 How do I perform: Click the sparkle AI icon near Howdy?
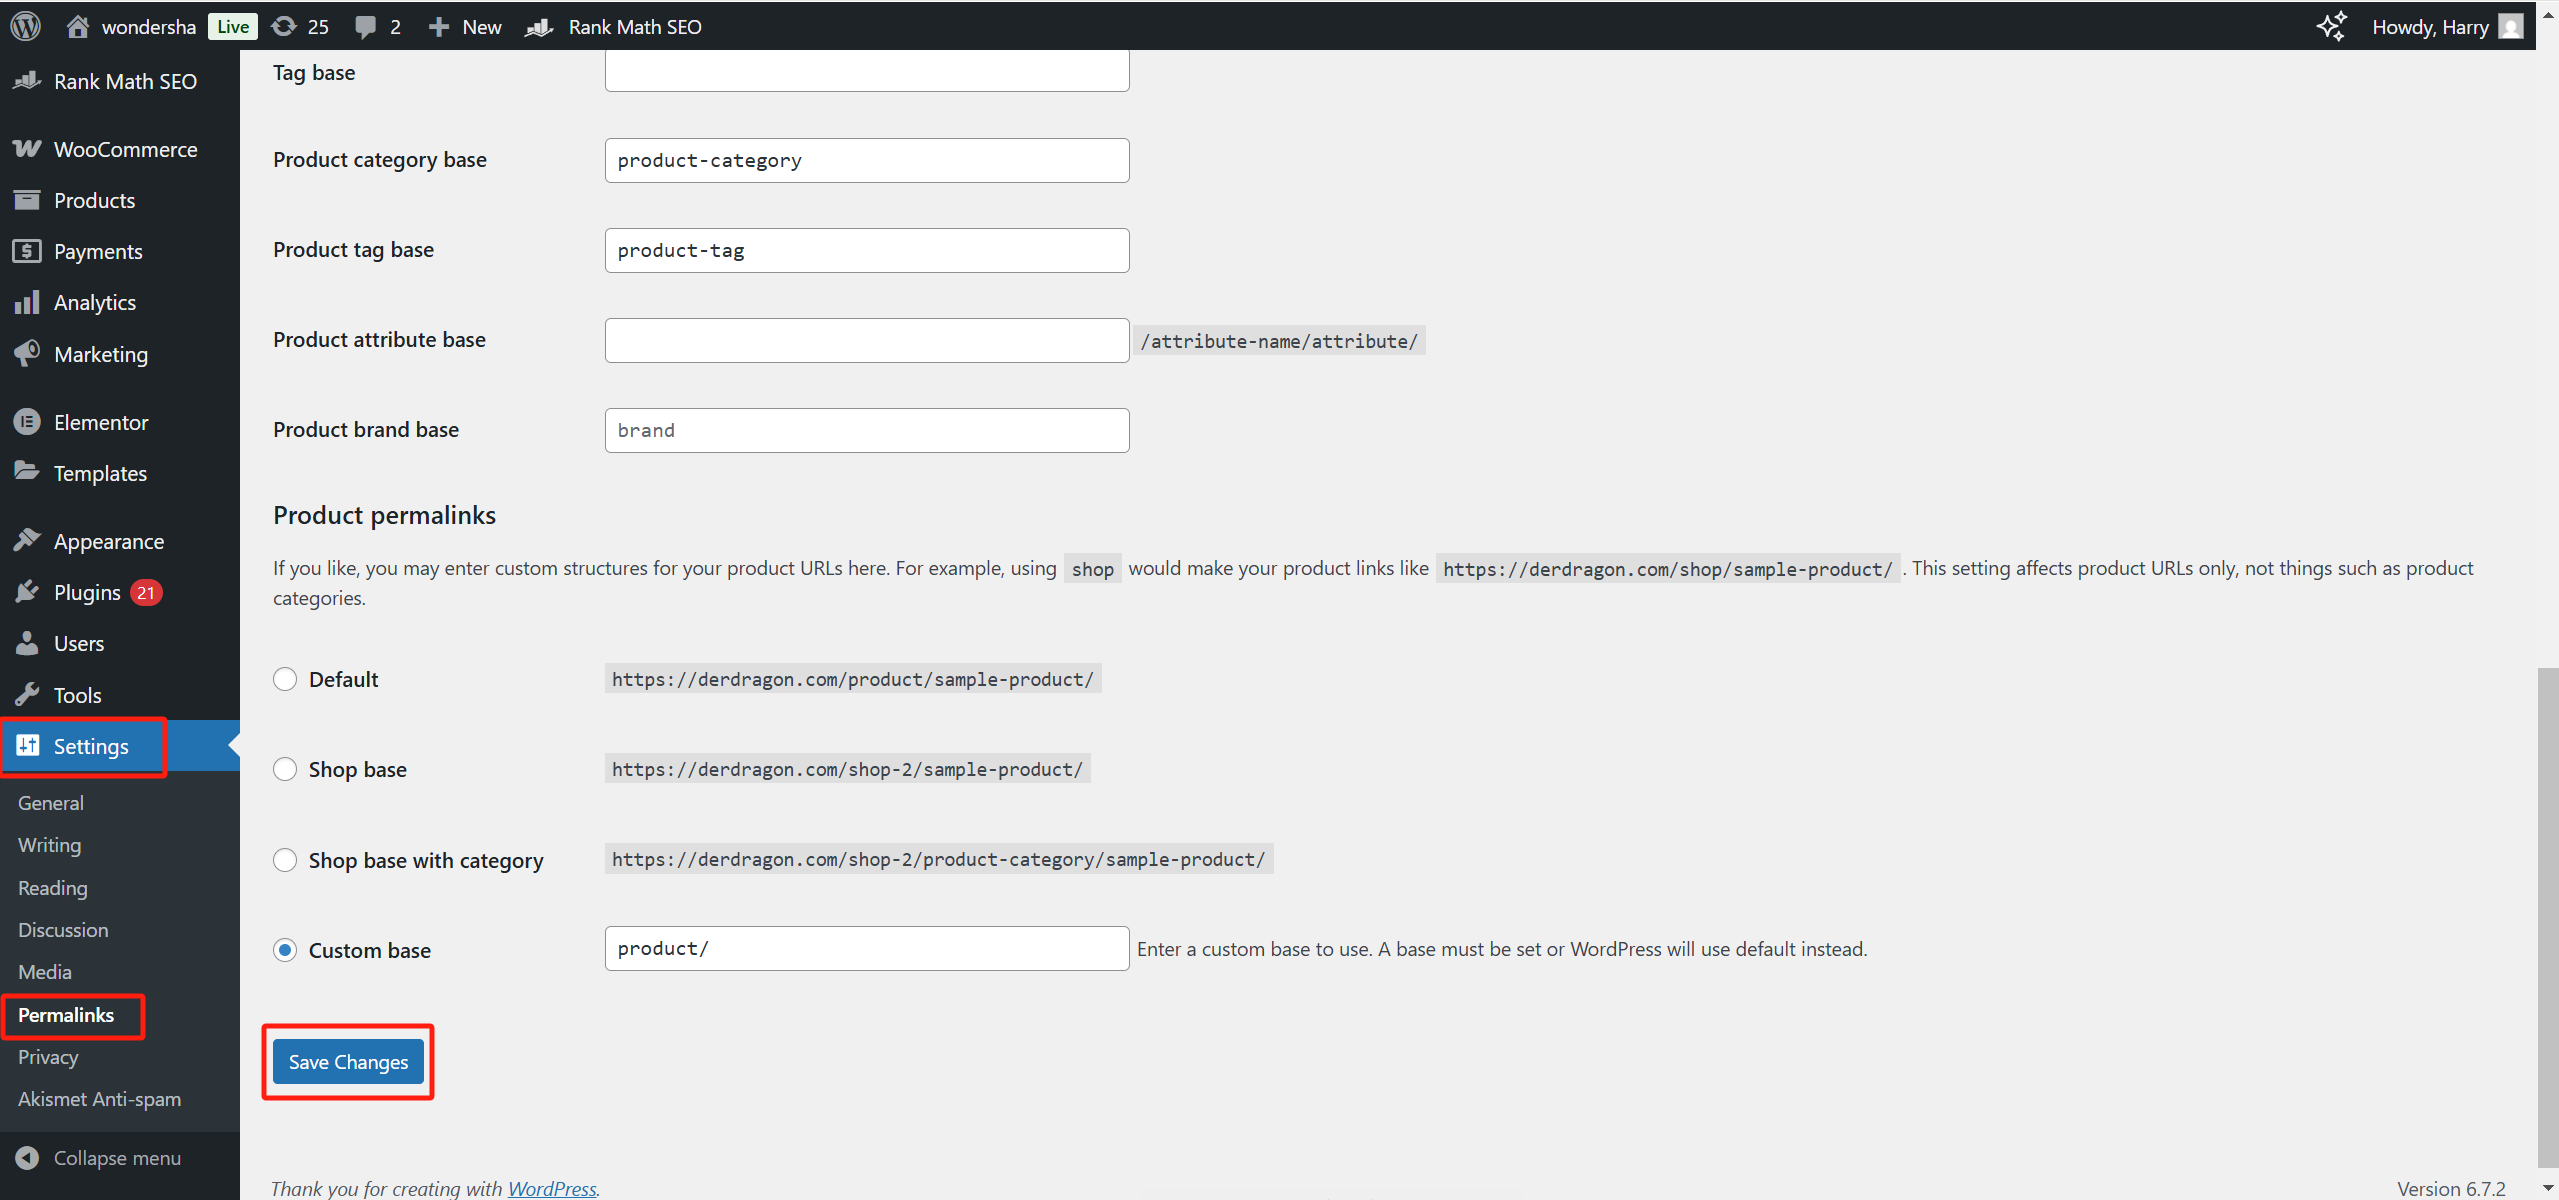2331,26
